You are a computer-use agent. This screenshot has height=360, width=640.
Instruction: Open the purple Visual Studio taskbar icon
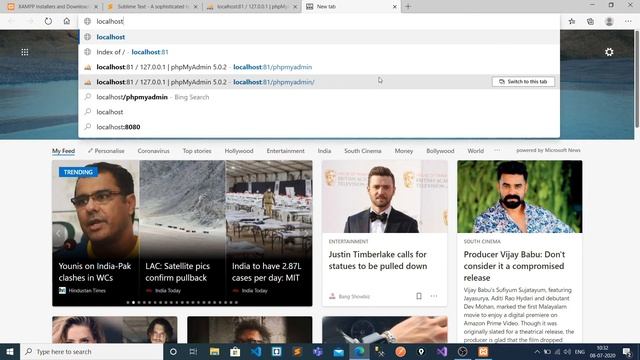442,351
